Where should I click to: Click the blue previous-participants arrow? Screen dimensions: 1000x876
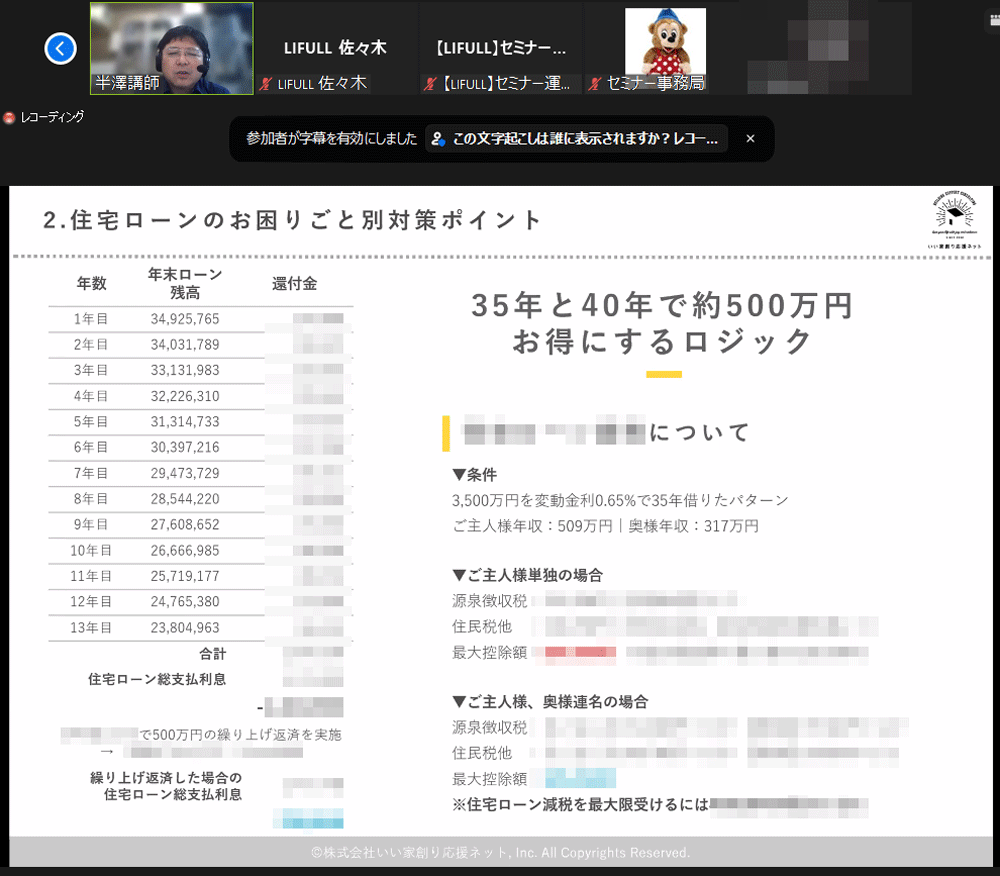pyautogui.click(x=61, y=48)
